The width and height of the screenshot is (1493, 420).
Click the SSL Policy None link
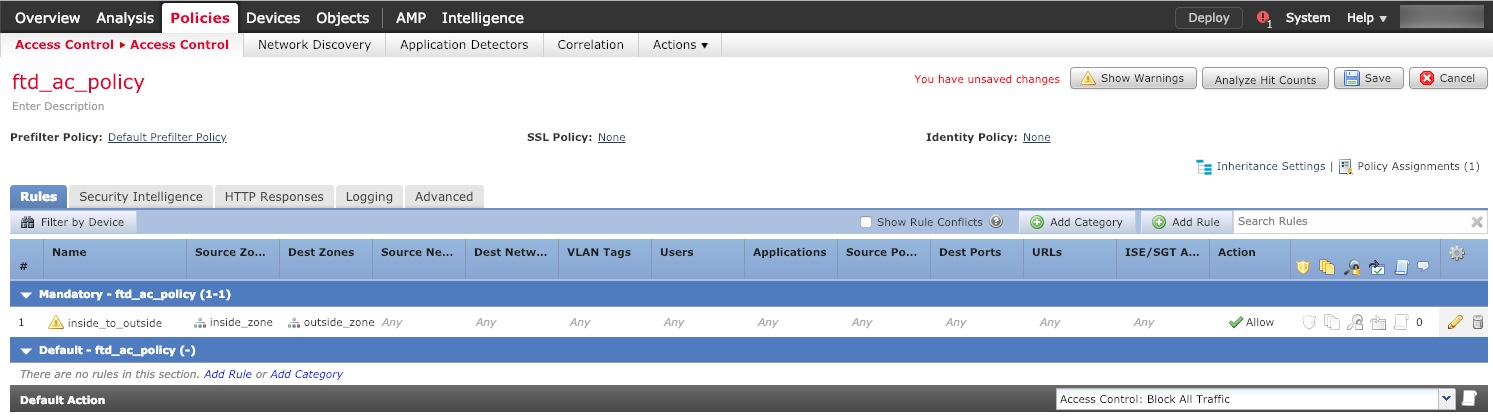pyautogui.click(x=611, y=137)
